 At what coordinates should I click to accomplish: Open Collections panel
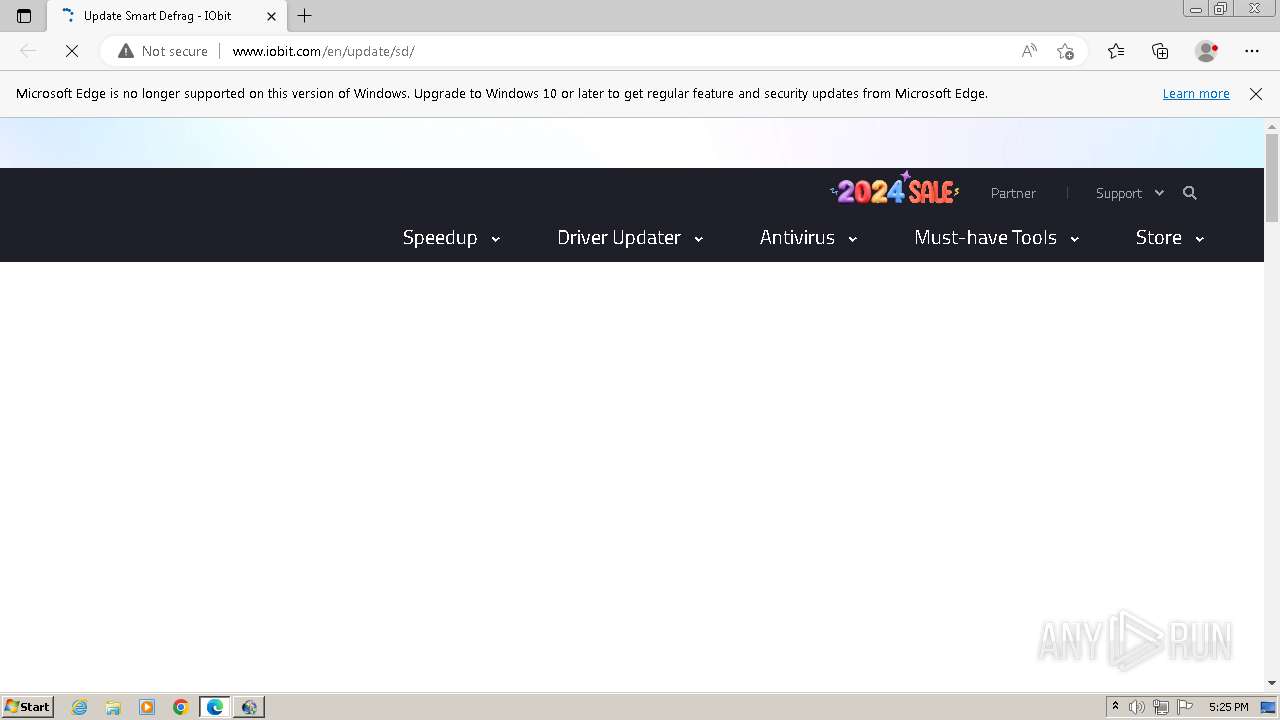(1160, 51)
